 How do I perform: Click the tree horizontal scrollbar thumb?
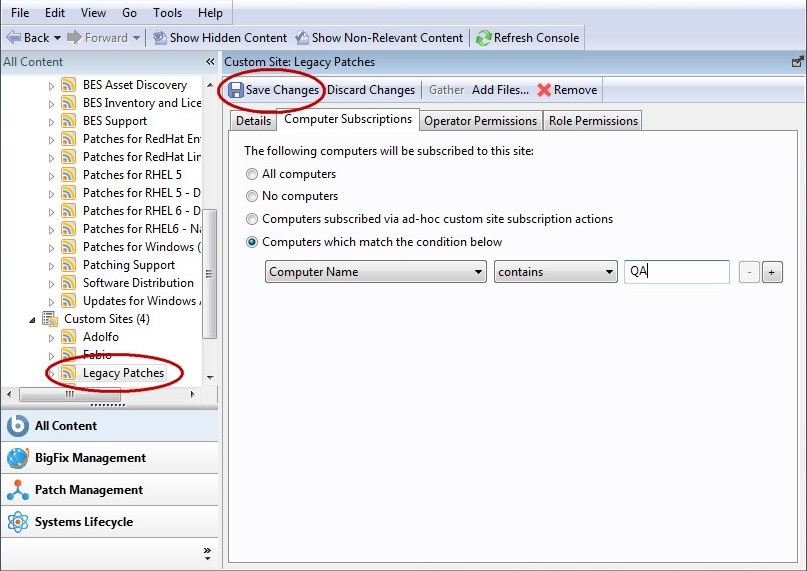pos(69,394)
